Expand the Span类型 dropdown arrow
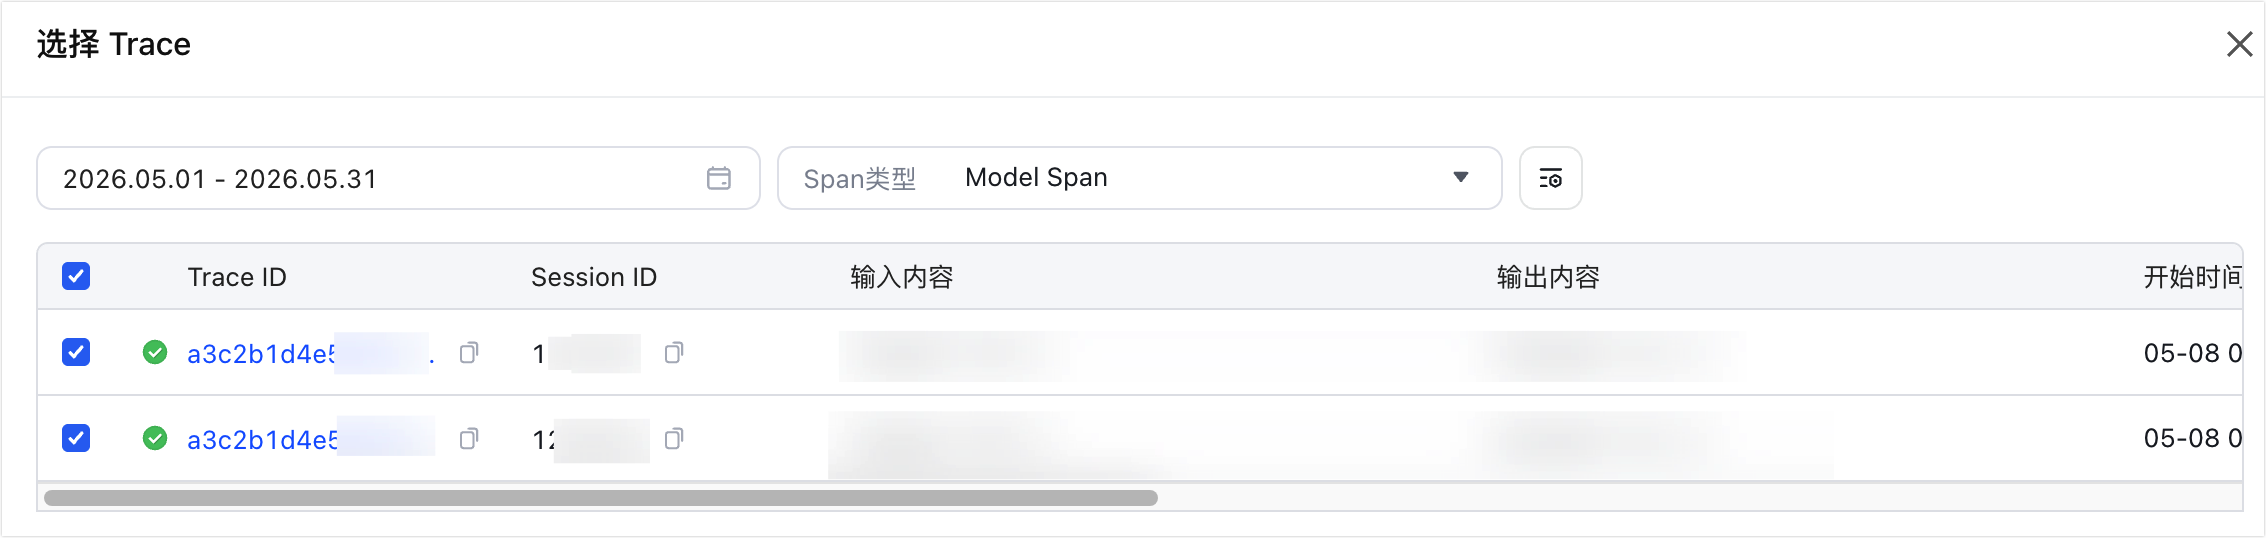The height and width of the screenshot is (538, 2266). point(1461,177)
